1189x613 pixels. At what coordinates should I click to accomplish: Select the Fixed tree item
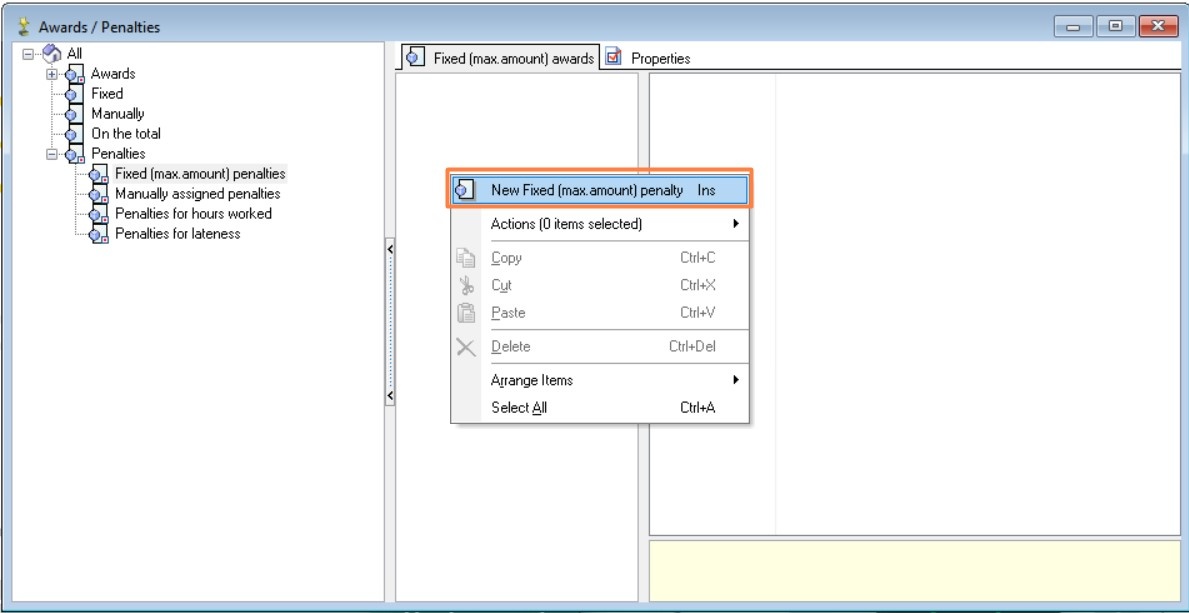pos(107,94)
